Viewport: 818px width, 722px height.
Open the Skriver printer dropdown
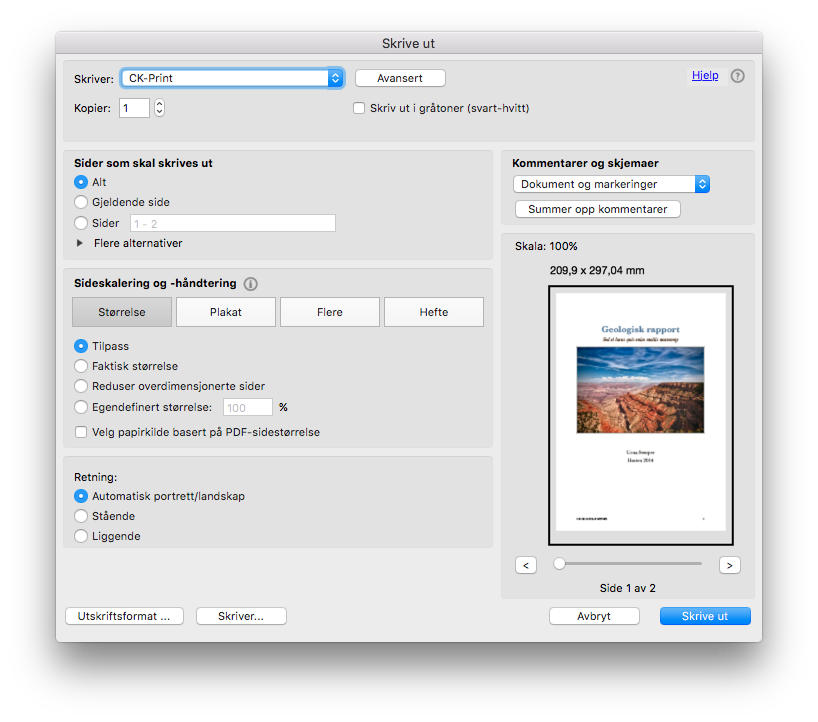tap(232, 78)
